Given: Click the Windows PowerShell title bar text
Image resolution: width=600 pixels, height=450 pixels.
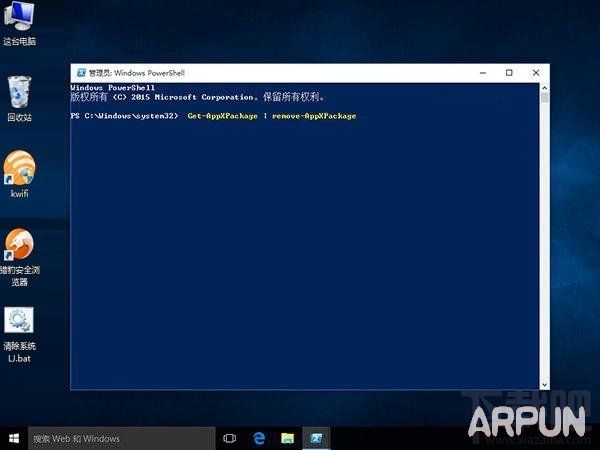Looking at the screenshot, I should coord(137,73).
